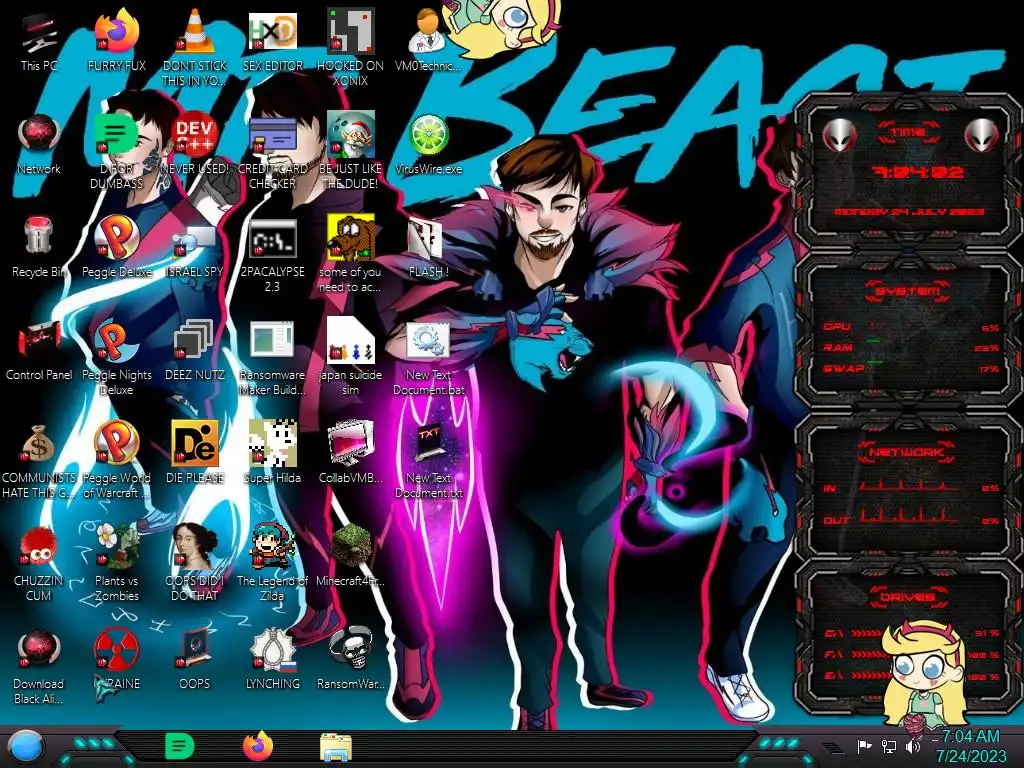Select the VirusWire.exe lime icon
The width and height of the screenshot is (1024, 768).
click(428, 144)
